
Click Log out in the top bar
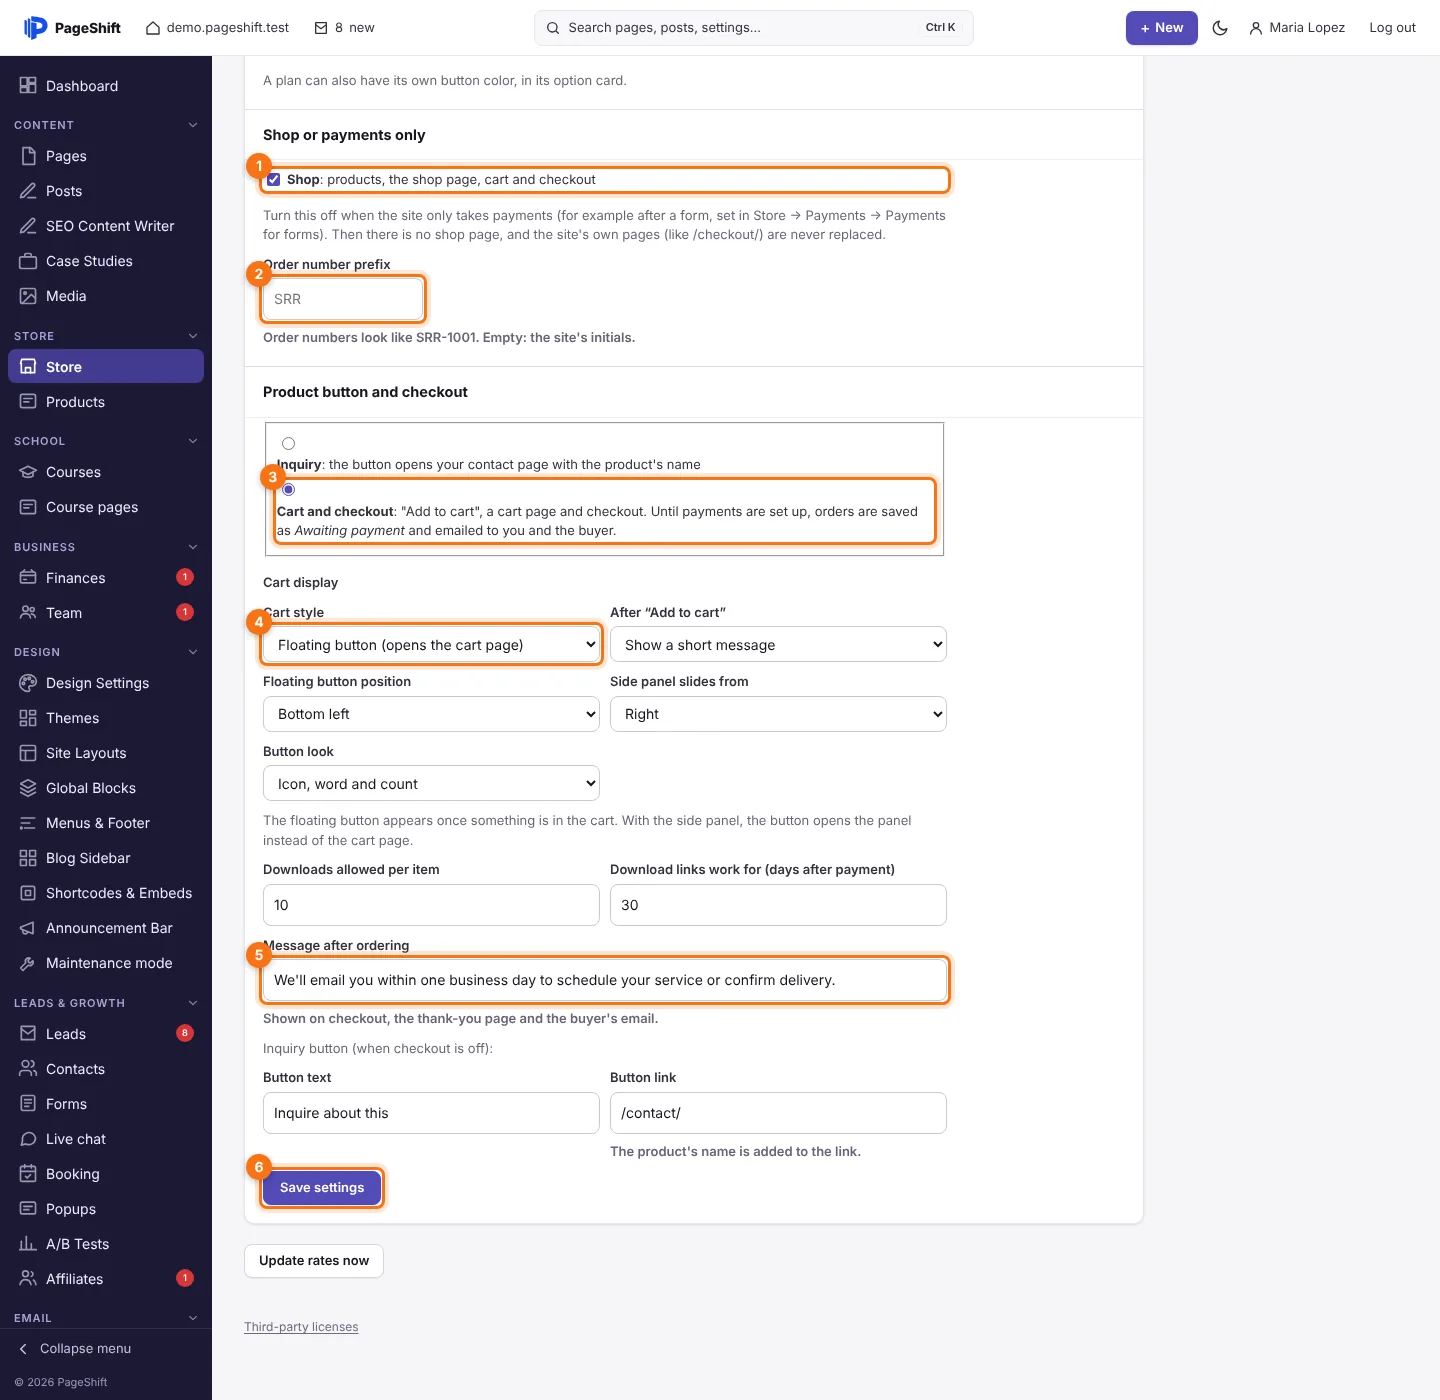click(x=1393, y=28)
